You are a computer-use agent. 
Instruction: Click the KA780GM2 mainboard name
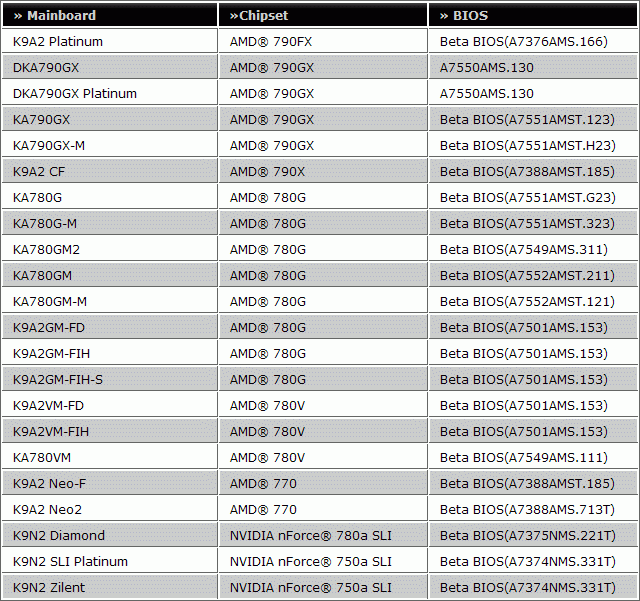click(47, 250)
